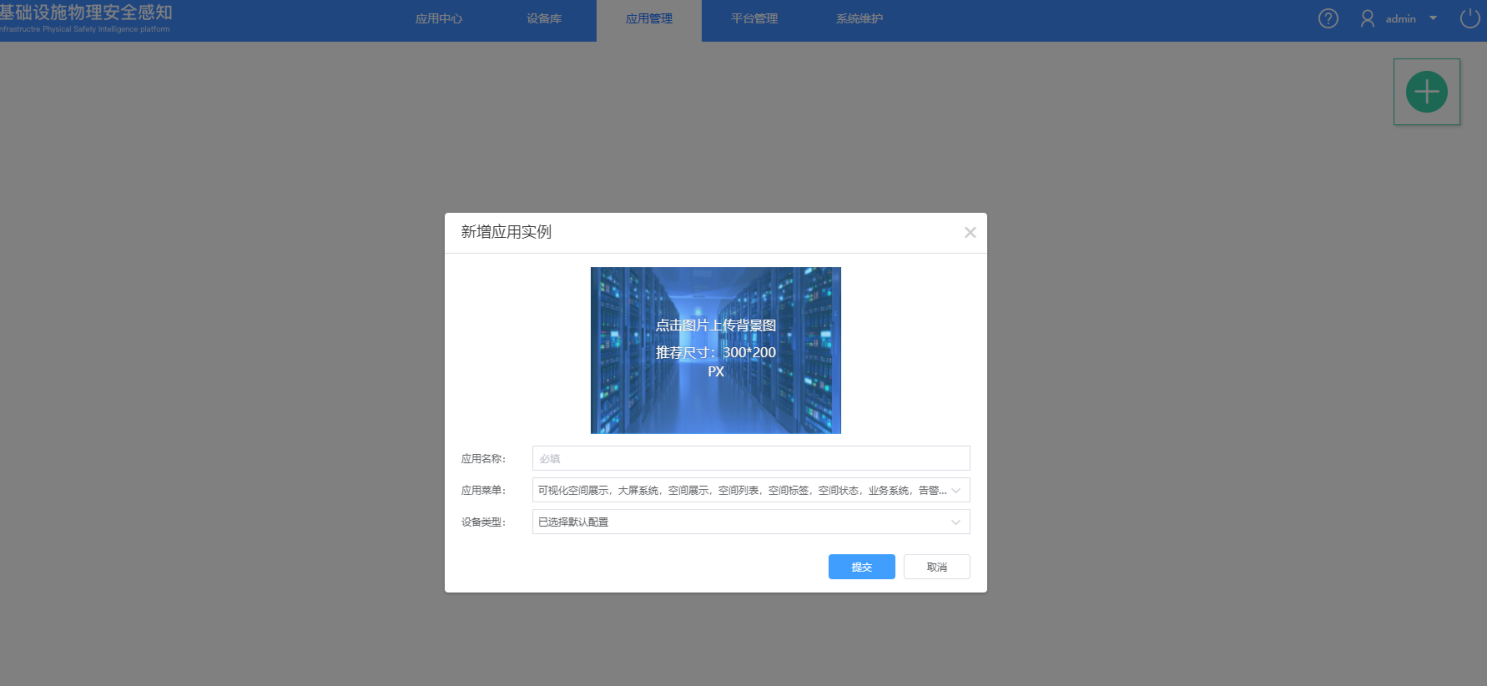Open the 系统维护 tab
1487x686 pixels.
(859, 19)
